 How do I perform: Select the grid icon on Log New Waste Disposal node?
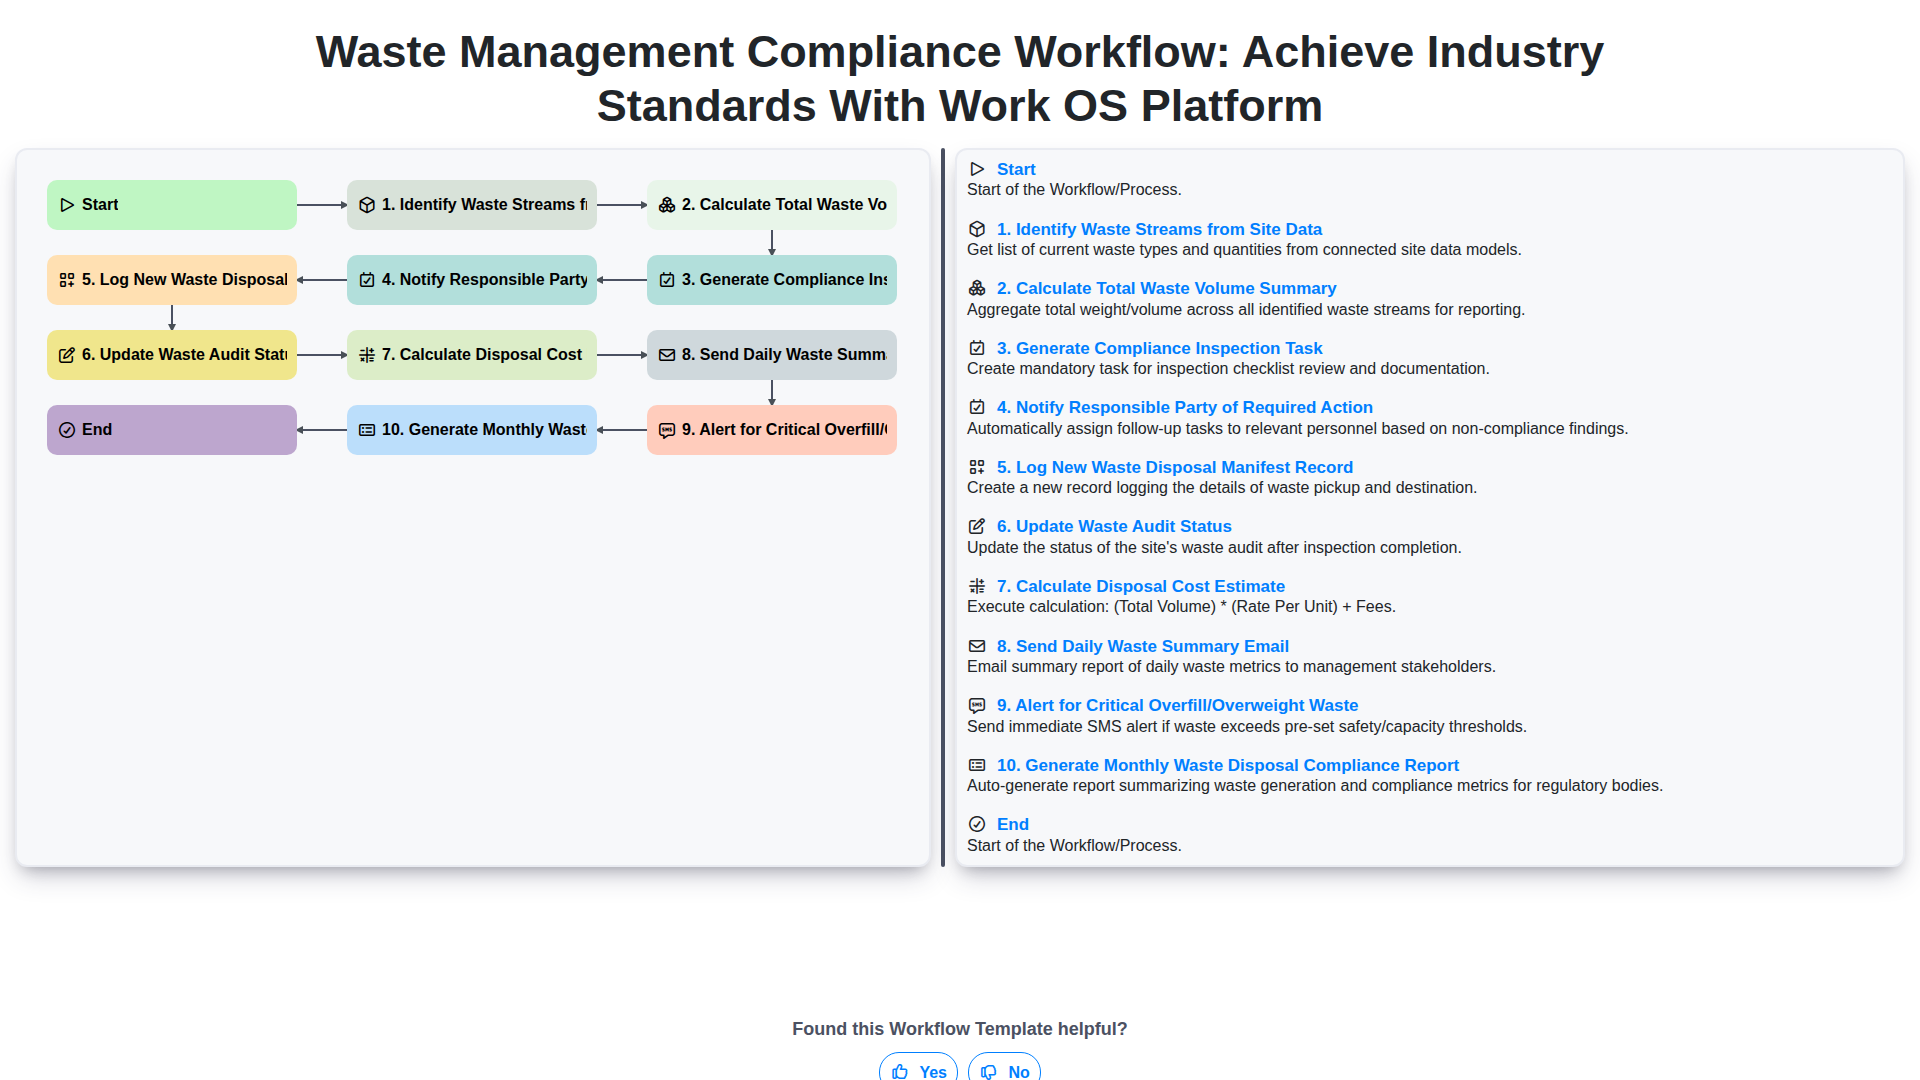click(67, 280)
